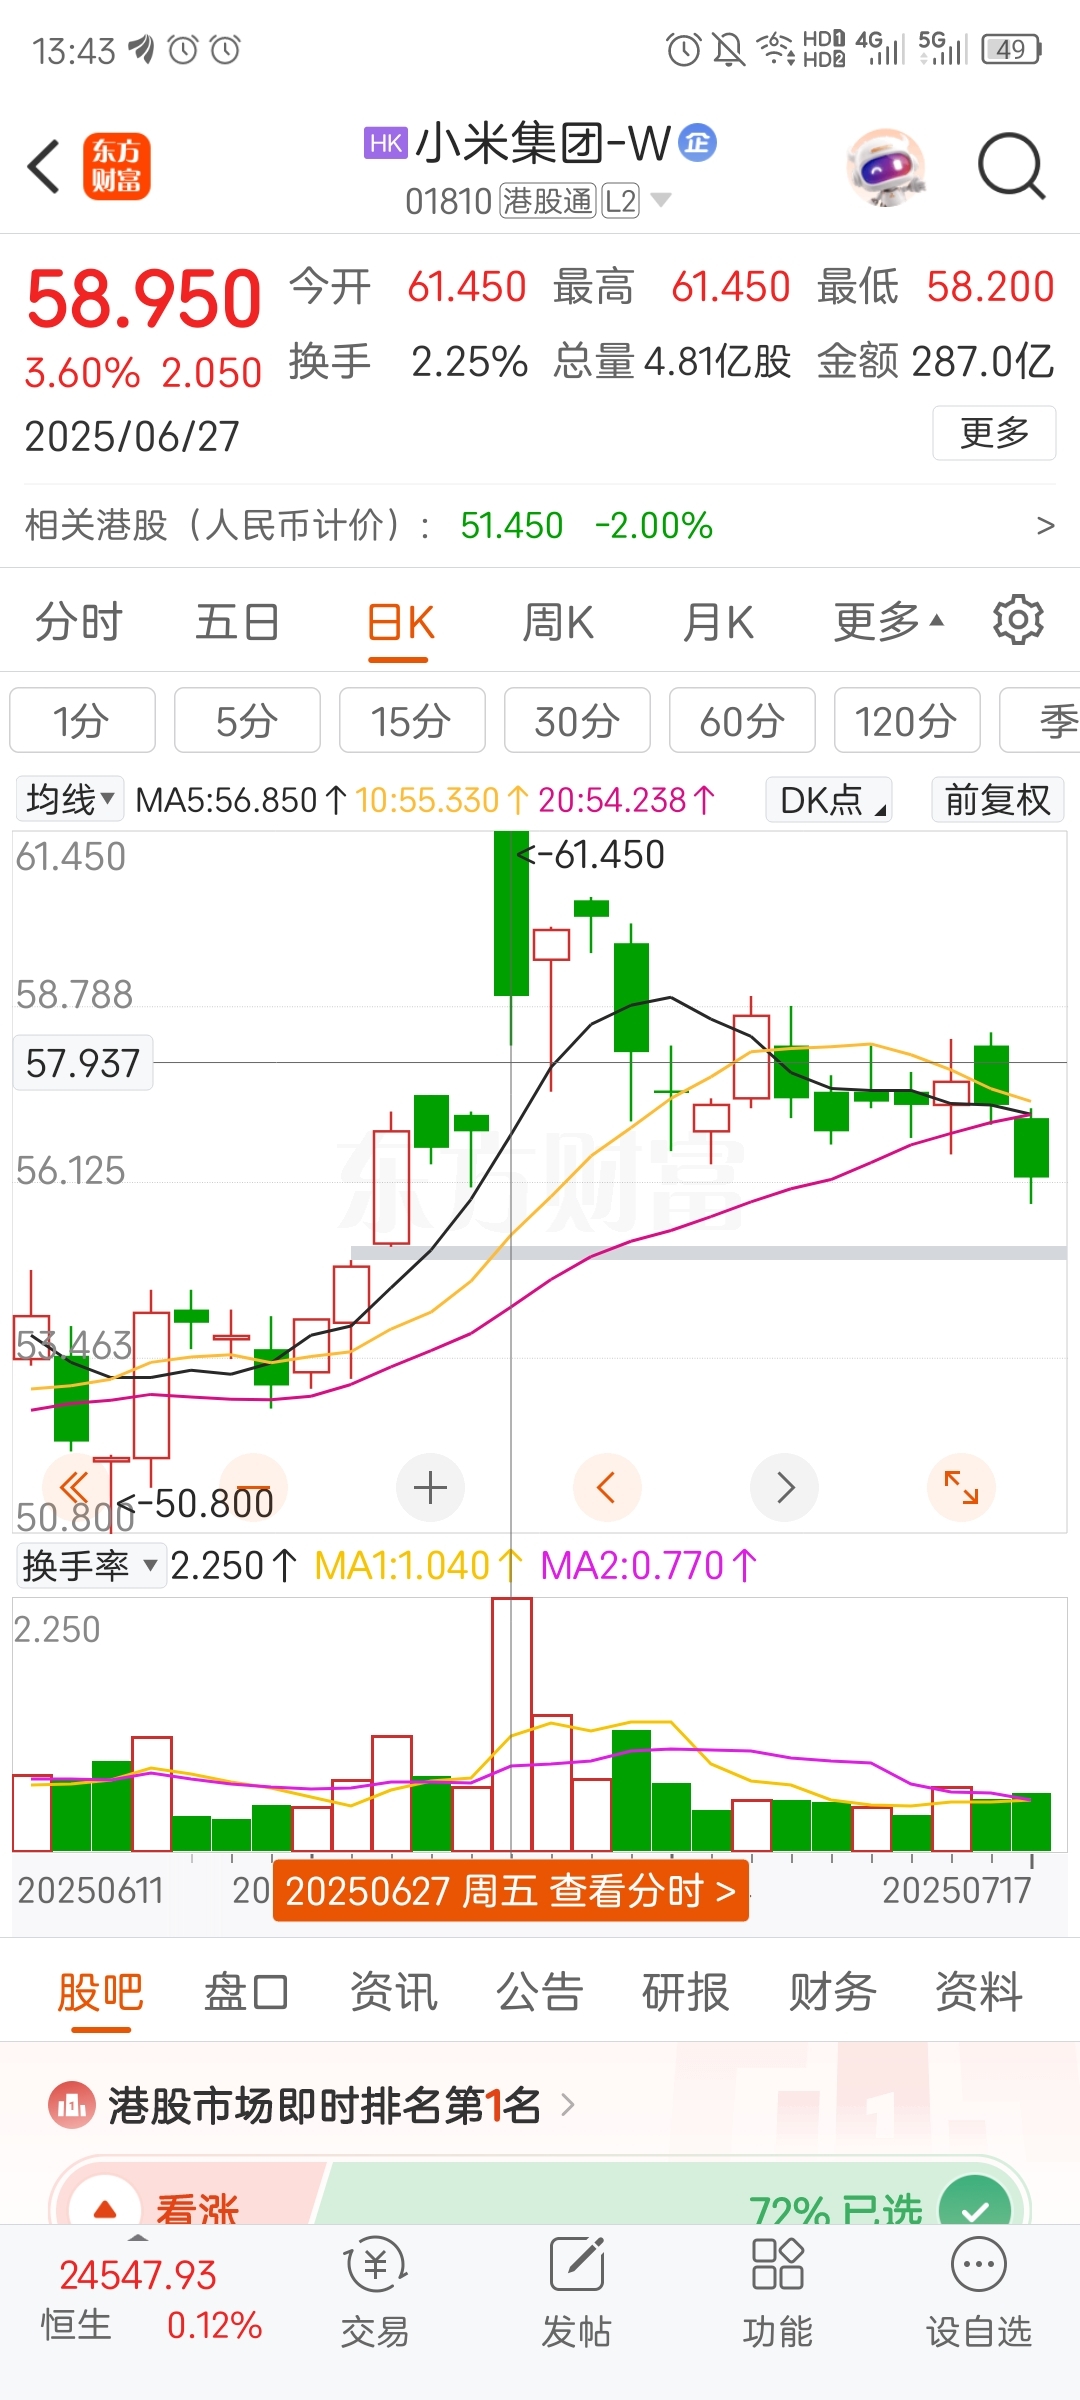This screenshot has height=2400, width=1080.
Task: Select 60分 interval button
Action: point(742,720)
